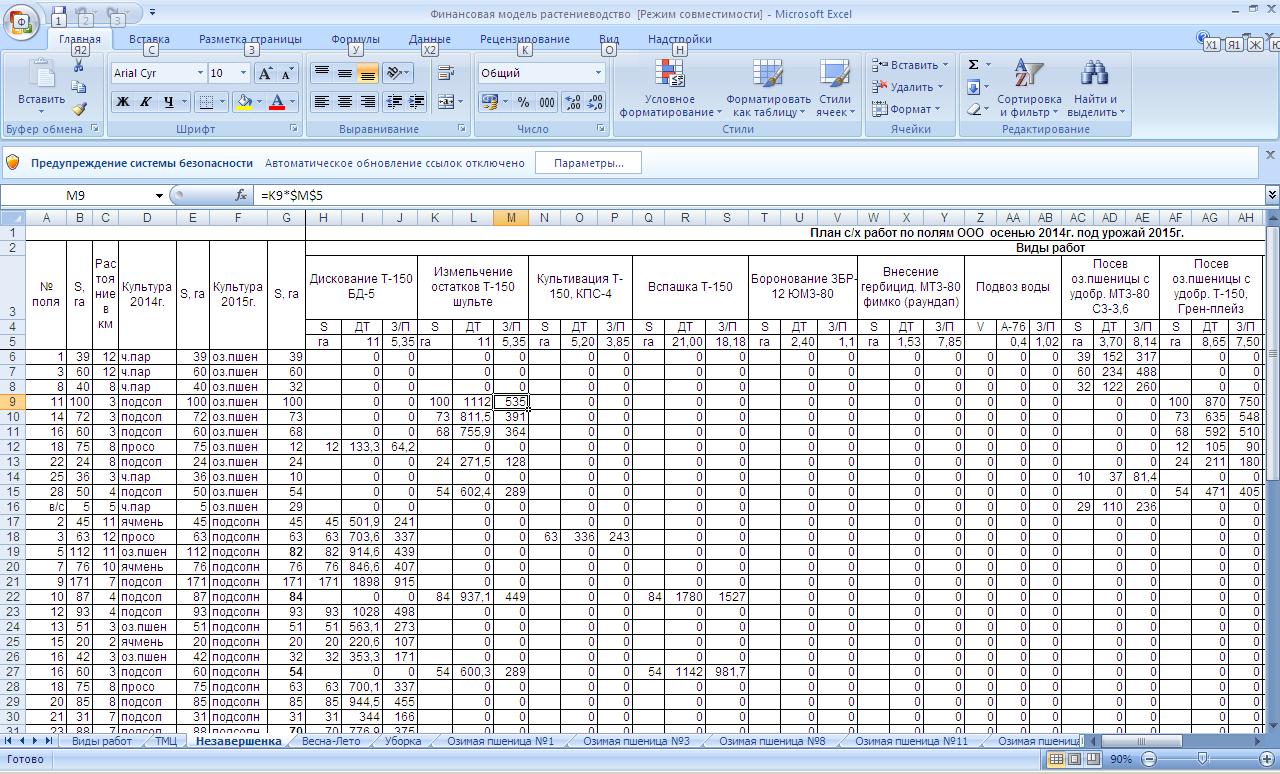Image resolution: width=1280 pixels, height=774 pixels.
Task: Open the Рецензирование ribbon tab
Action: point(524,39)
